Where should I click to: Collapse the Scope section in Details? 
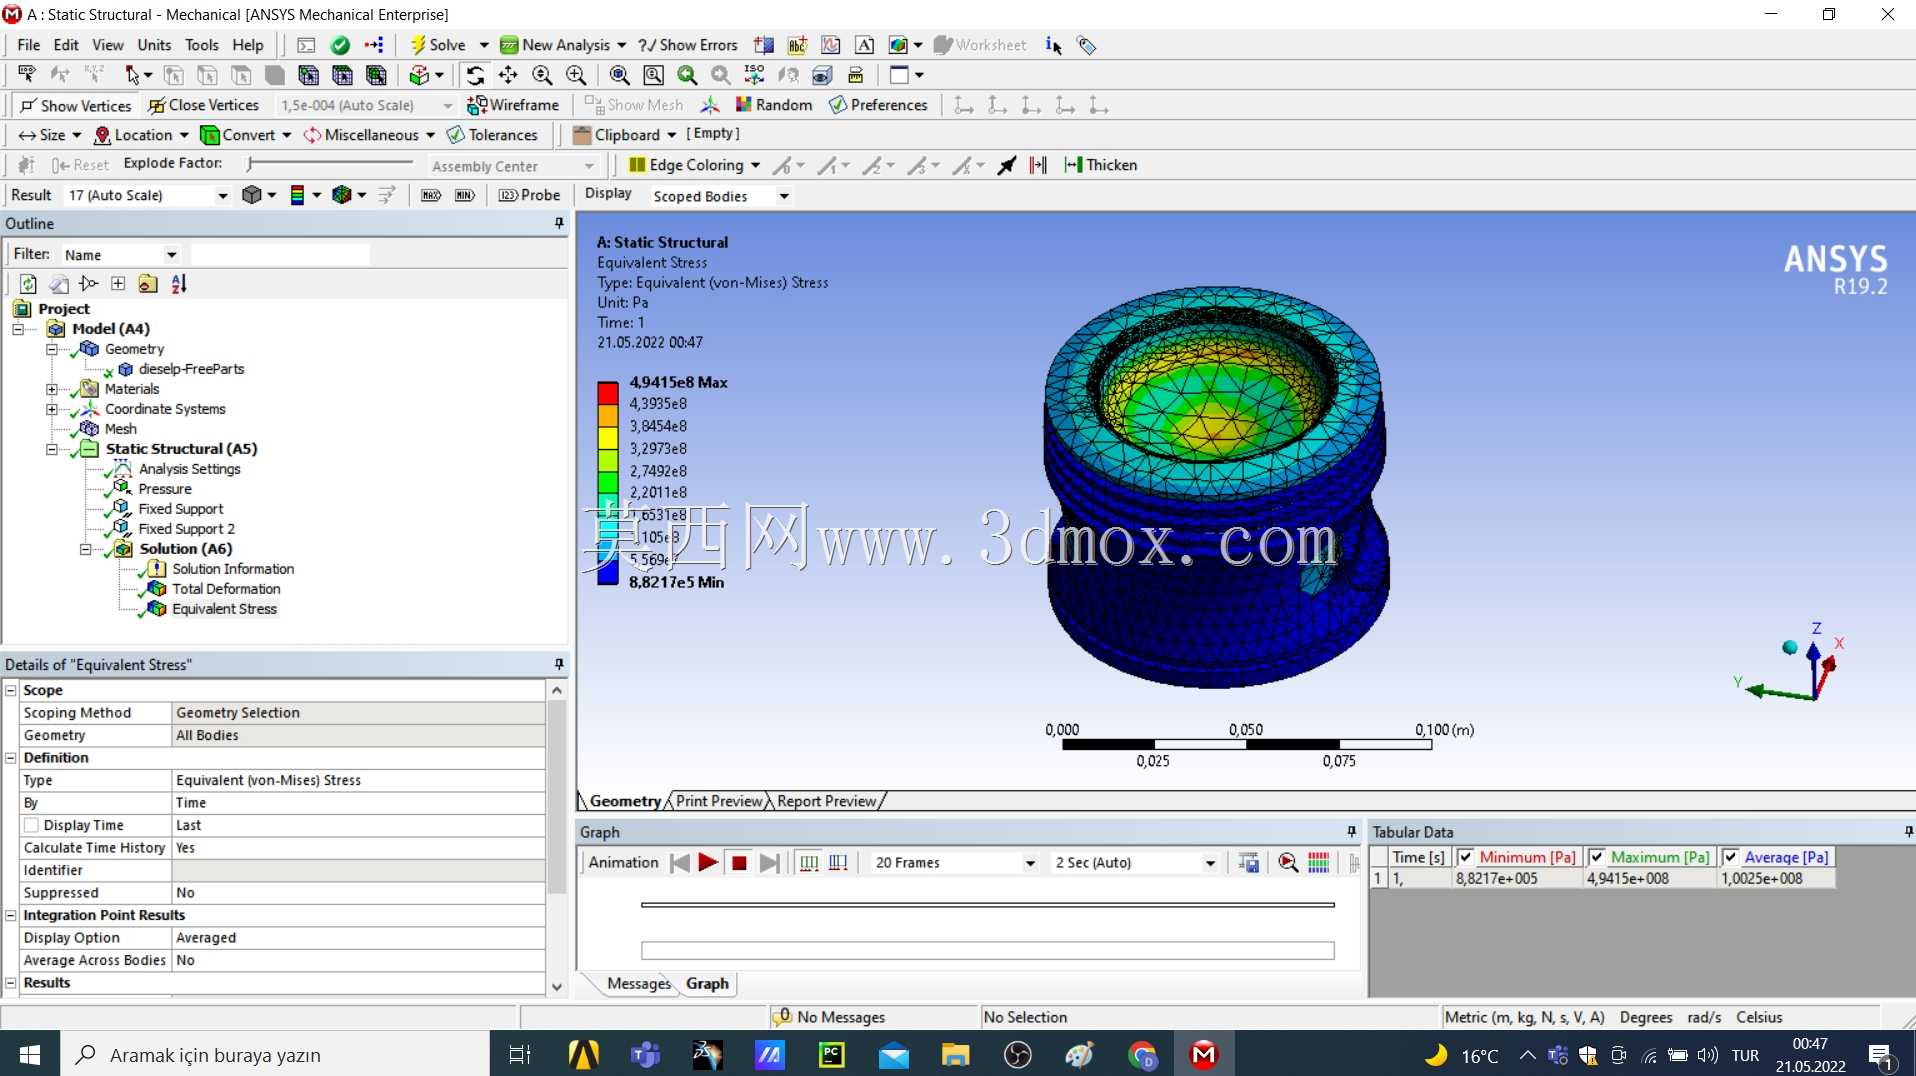click(11, 690)
